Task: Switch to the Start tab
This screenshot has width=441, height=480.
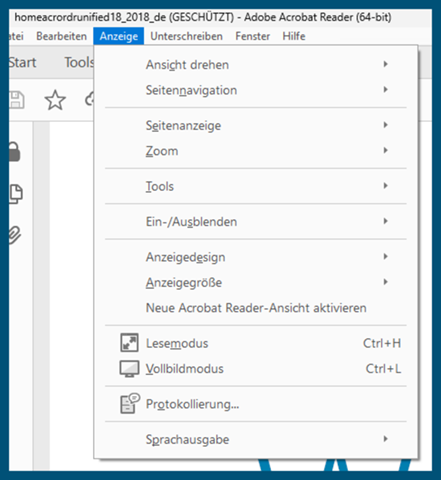Action: 22,62
